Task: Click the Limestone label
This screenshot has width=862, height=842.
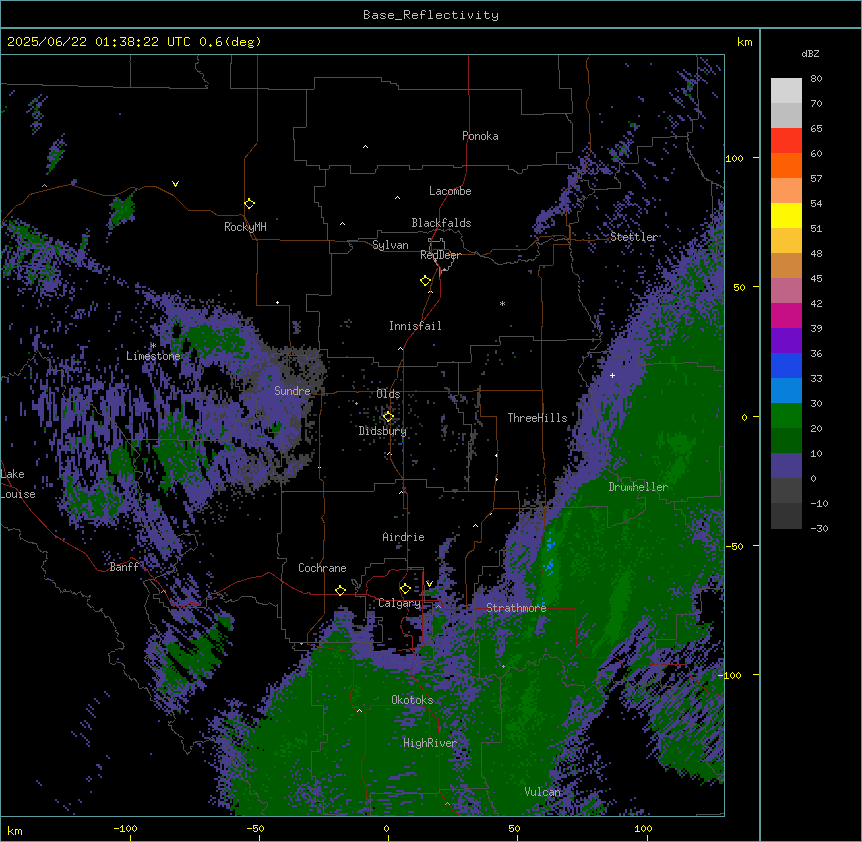Action: click(x=153, y=356)
